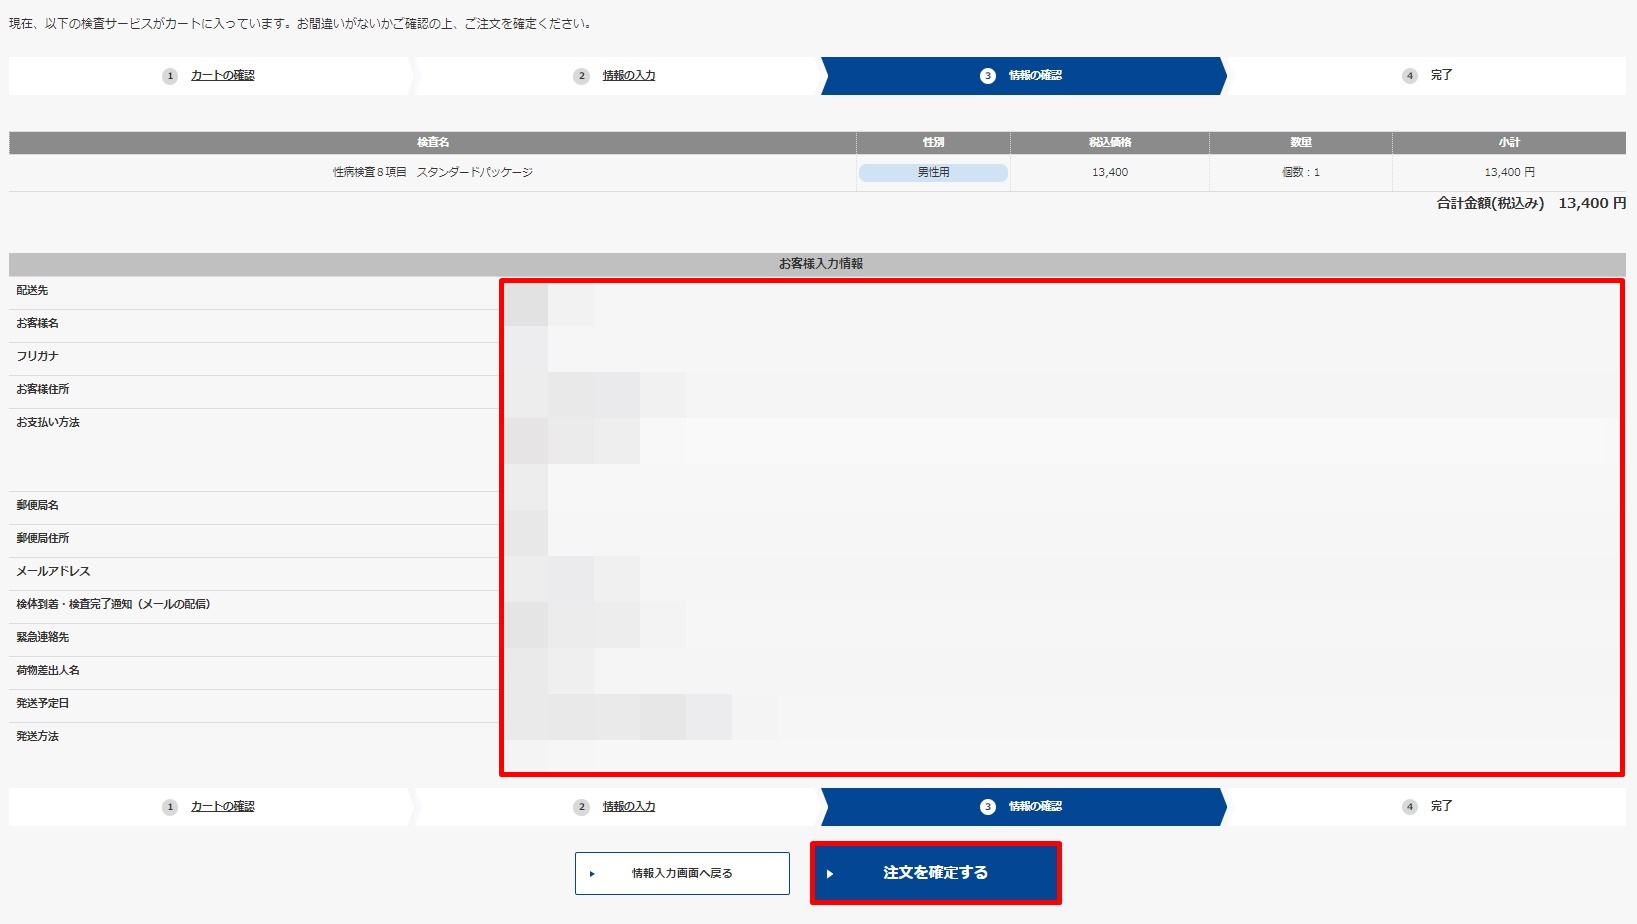Click the circled number 4 icon beside 完了
Image resolution: width=1637 pixels, height=924 pixels.
(x=1410, y=75)
